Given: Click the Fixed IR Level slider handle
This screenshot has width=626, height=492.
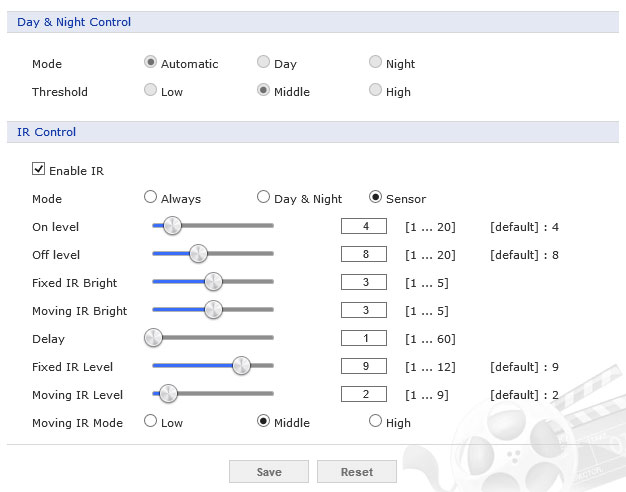Looking at the screenshot, I should coord(241,366).
